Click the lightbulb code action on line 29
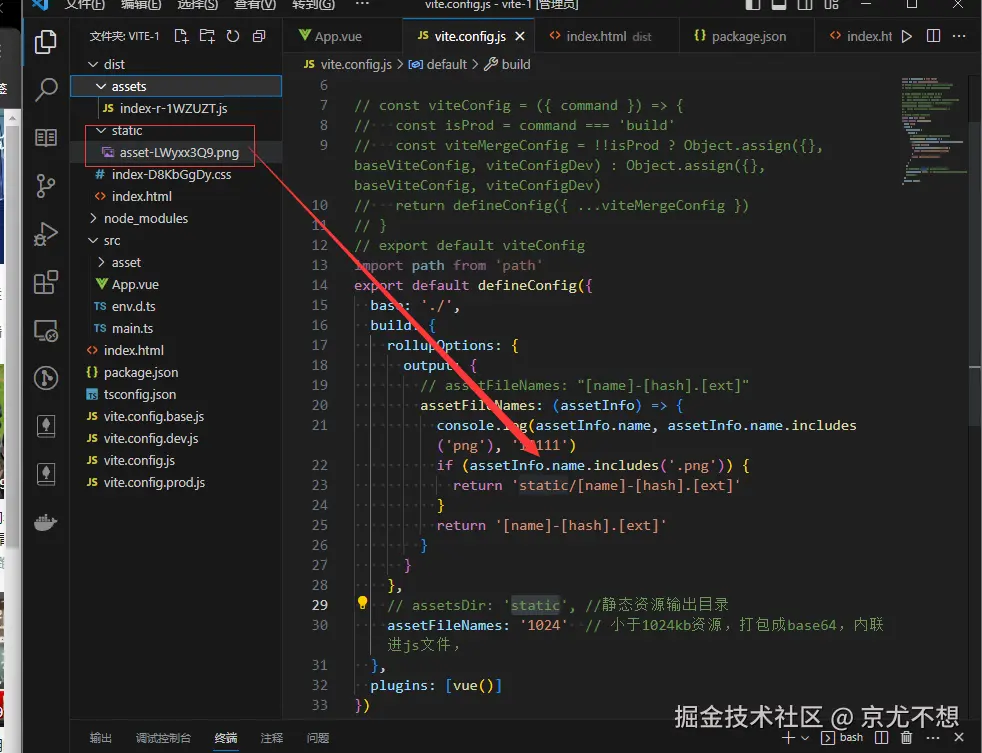Viewport: 982px width, 753px height. coord(362,603)
